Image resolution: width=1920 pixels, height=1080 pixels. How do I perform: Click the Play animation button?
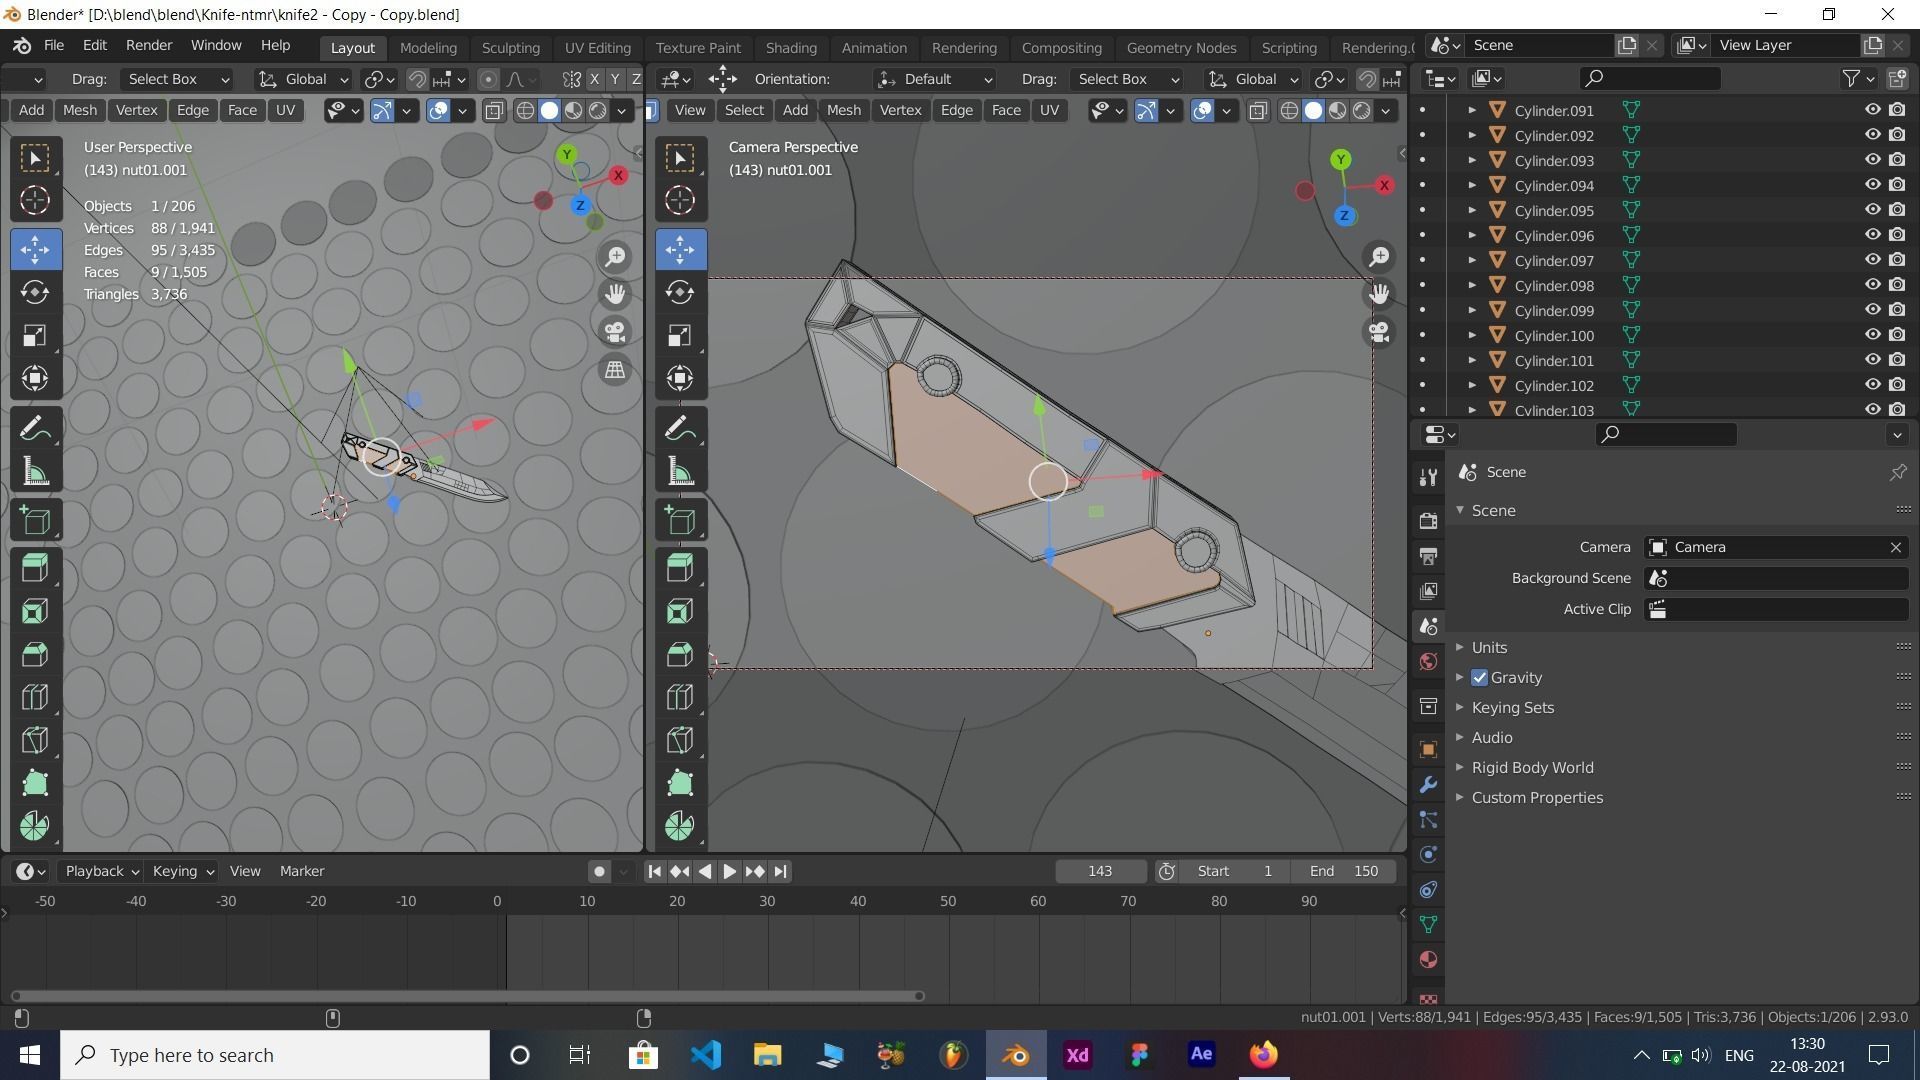[730, 871]
